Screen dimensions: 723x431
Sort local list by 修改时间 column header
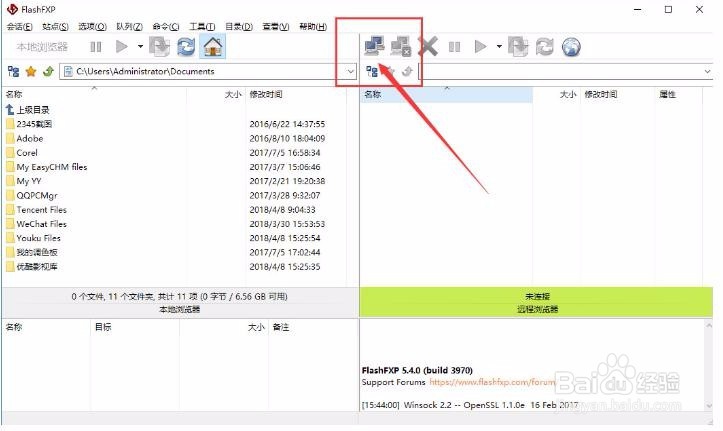[x=296, y=94]
